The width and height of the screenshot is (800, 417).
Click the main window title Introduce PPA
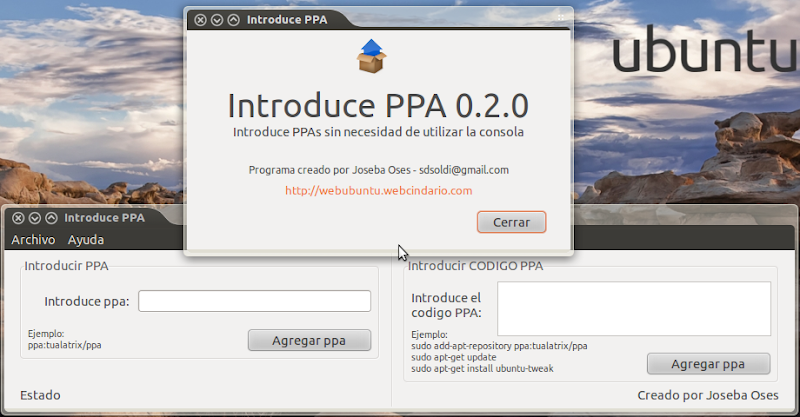click(x=104, y=218)
